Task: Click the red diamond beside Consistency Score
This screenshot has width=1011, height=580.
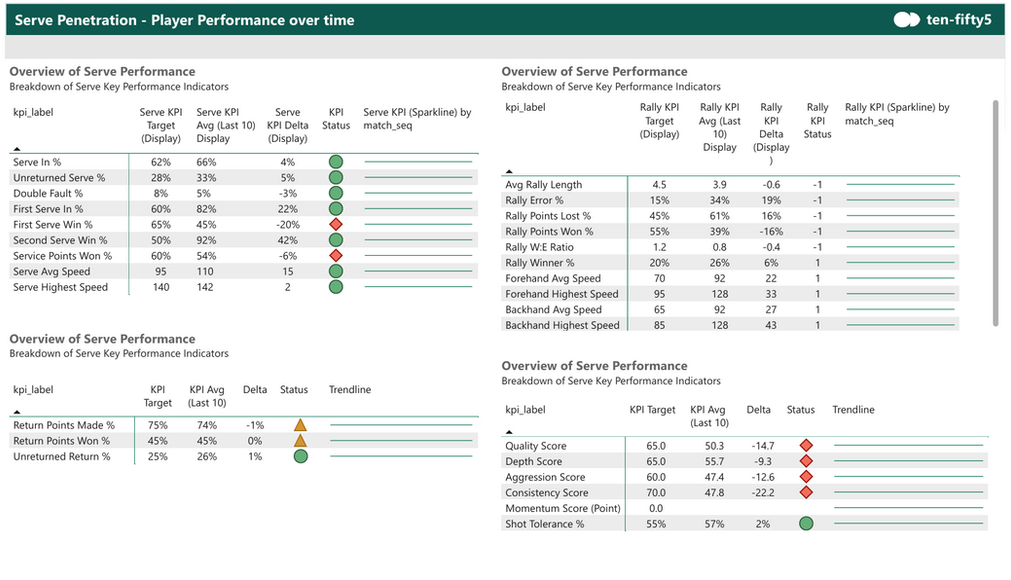Action: click(807, 492)
